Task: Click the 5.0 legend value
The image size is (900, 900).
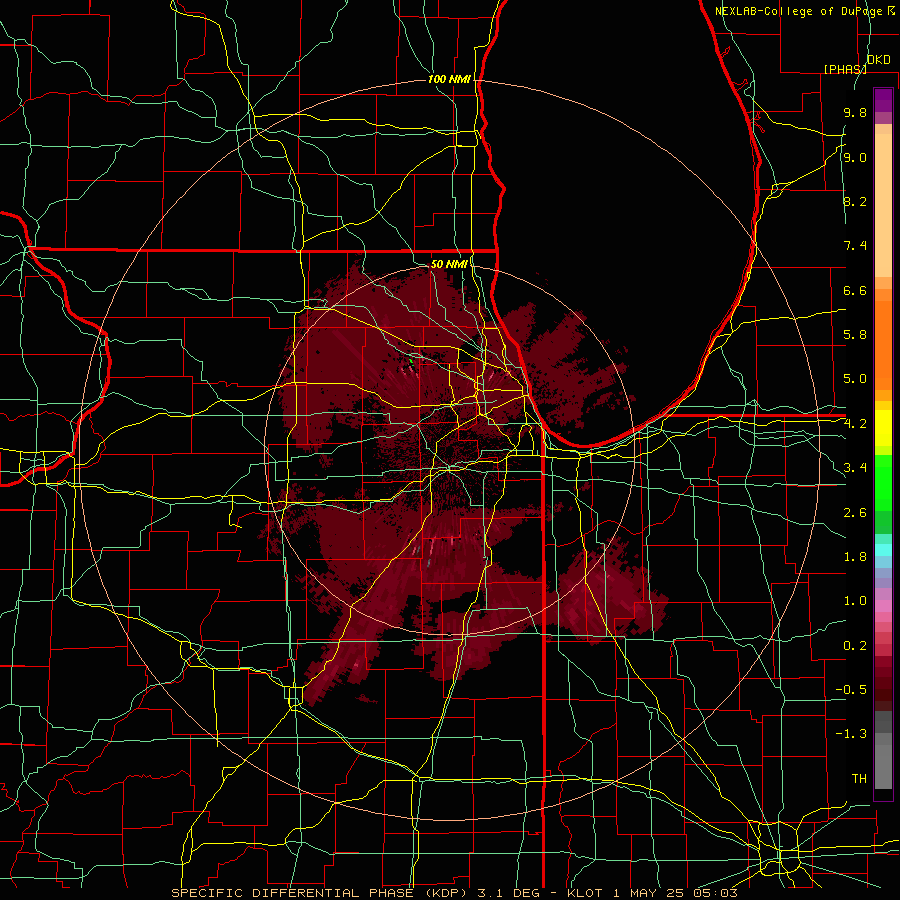Action: (x=855, y=379)
